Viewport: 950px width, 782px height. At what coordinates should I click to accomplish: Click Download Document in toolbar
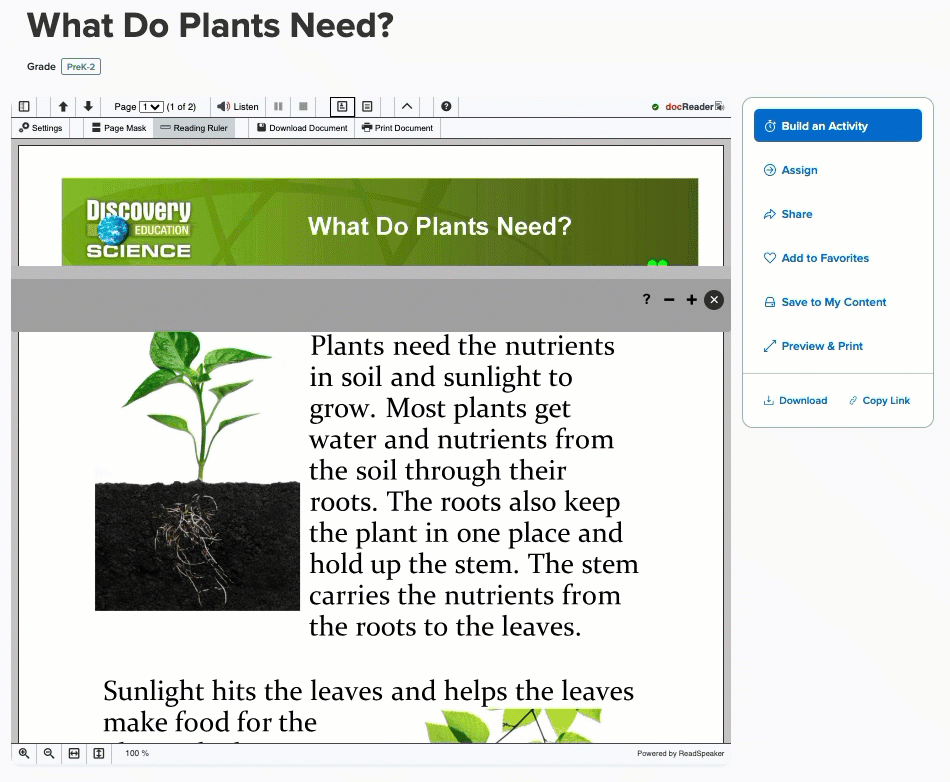pyautogui.click(x=302, y=128)
